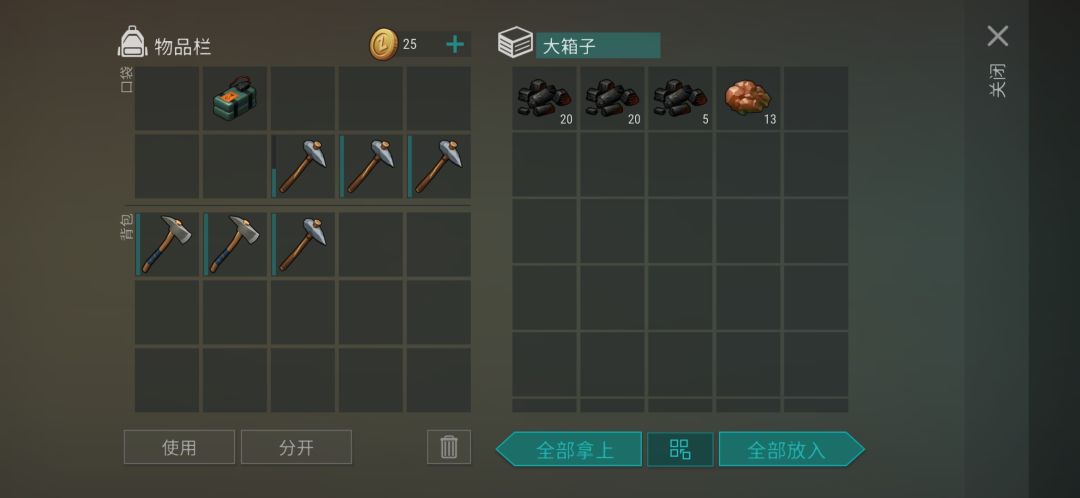Click the sort grid icon button

point(680,450)
